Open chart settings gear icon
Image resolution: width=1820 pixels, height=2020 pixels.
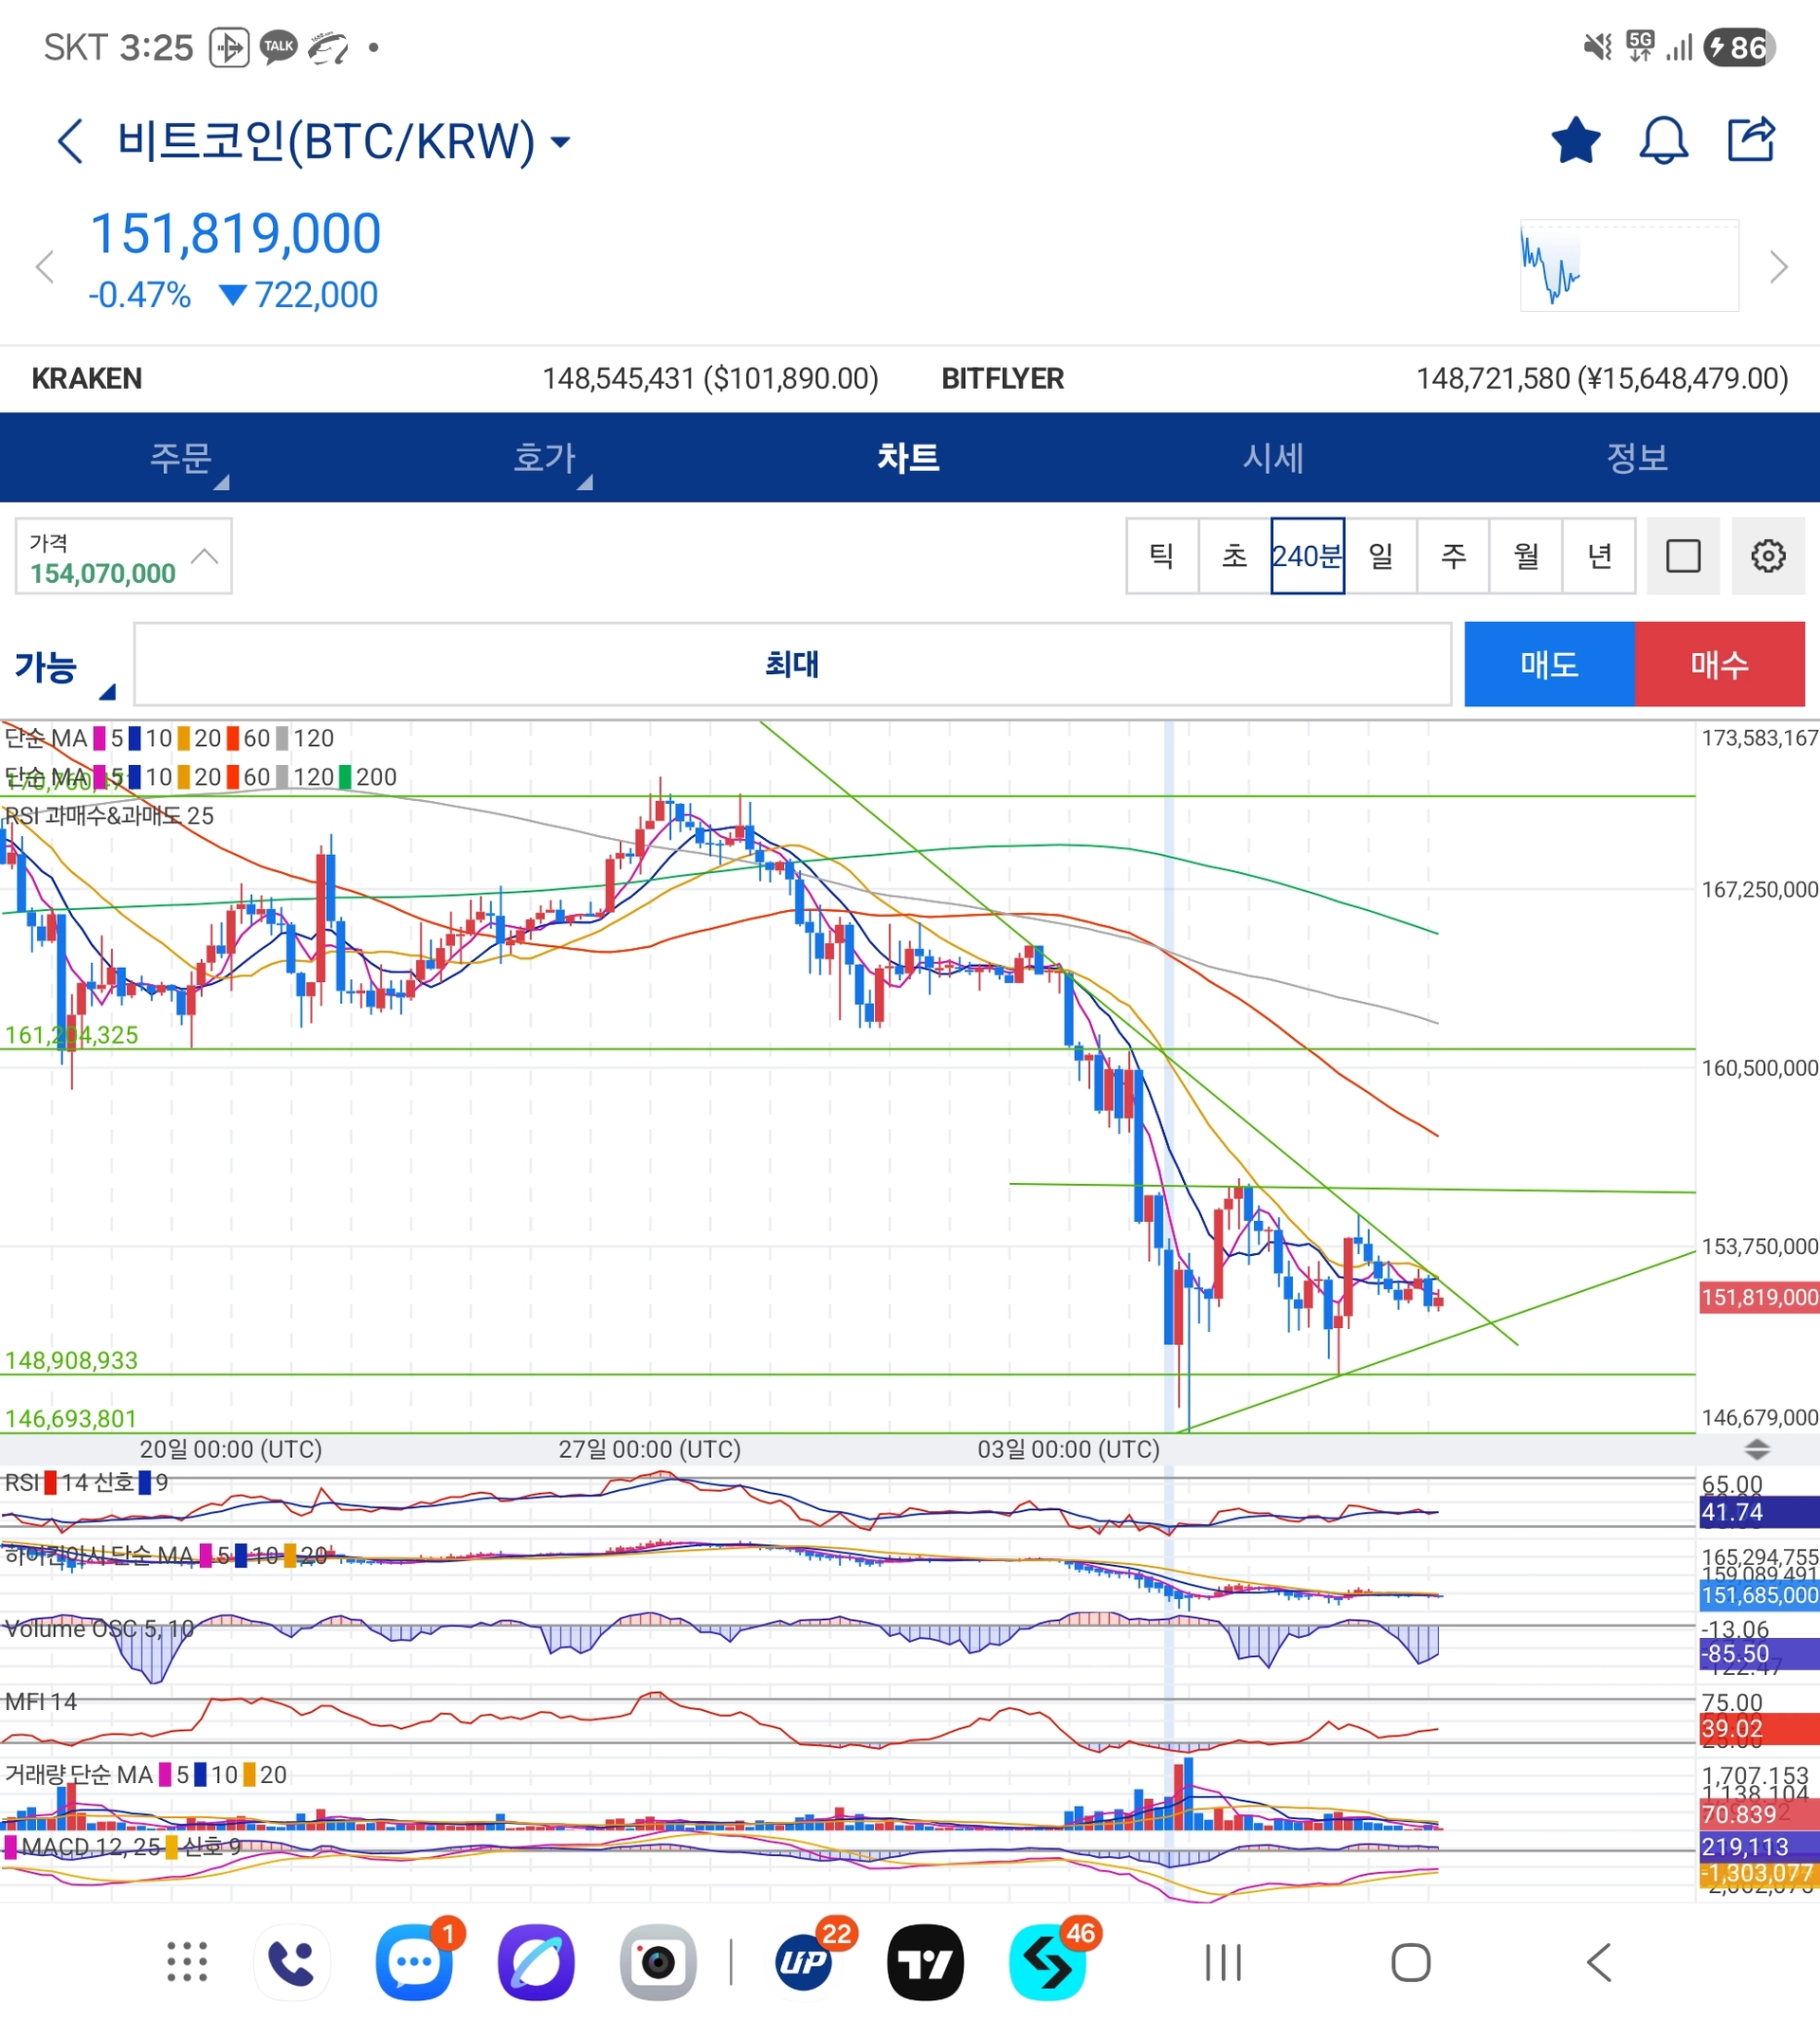[x=1767, y=556]
